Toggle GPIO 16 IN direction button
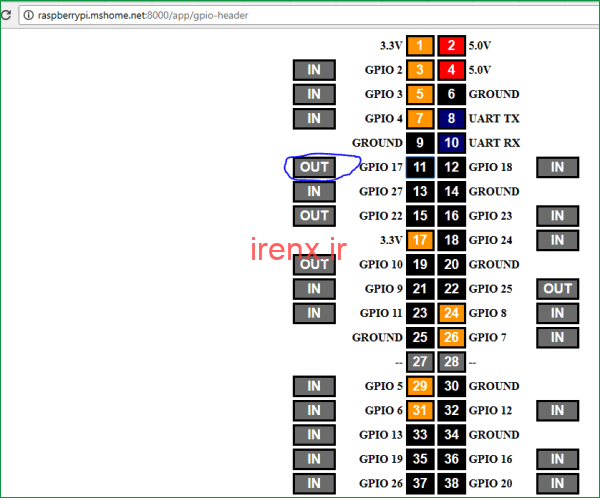 [x=558, y=459]
